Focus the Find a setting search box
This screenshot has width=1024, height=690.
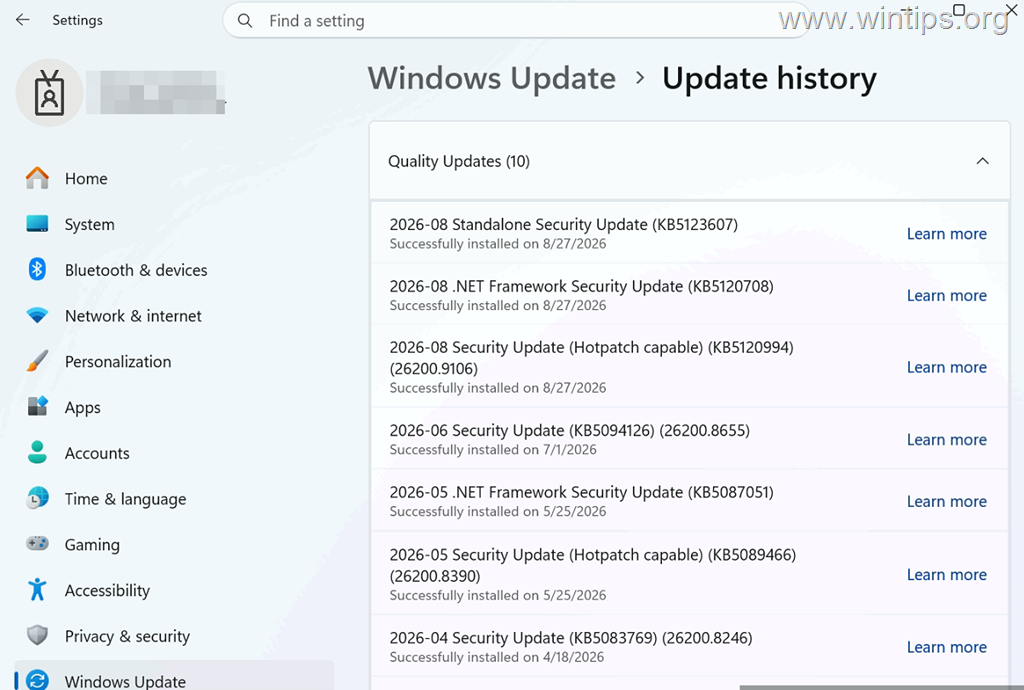516,21
